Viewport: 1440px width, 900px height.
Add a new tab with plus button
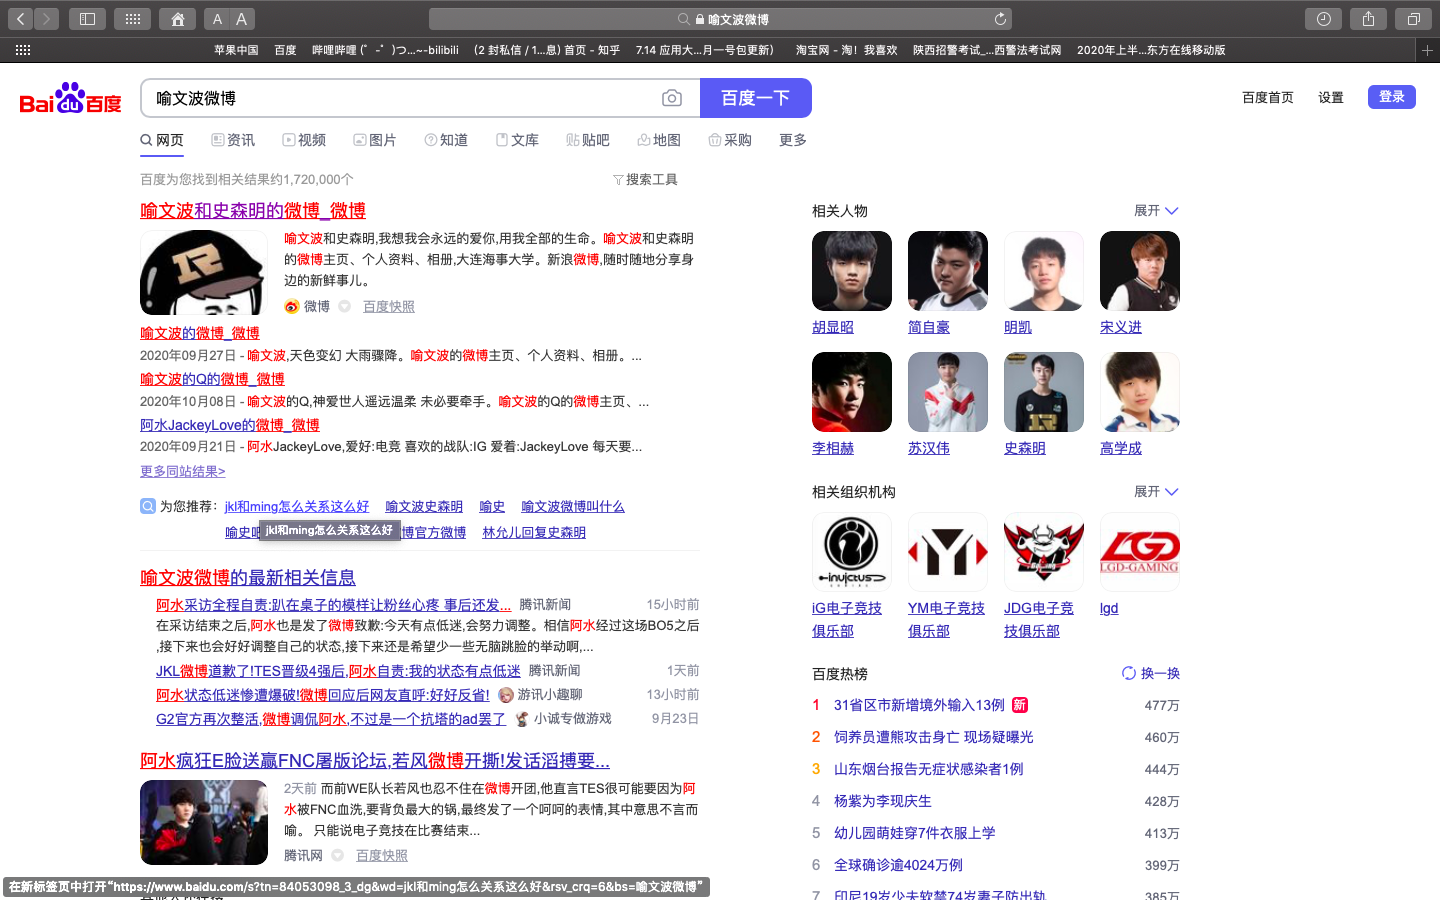(1427, 50)
